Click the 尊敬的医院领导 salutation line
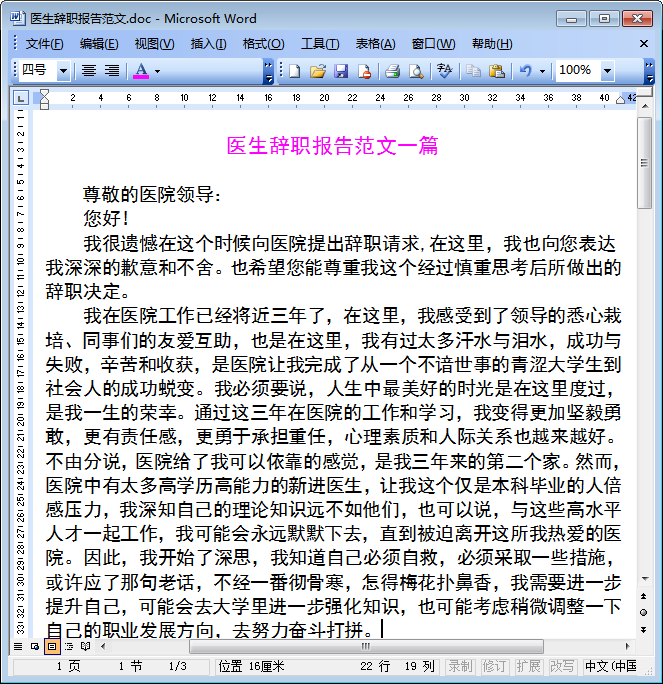 pyautogui.click(x=151, y=195)
